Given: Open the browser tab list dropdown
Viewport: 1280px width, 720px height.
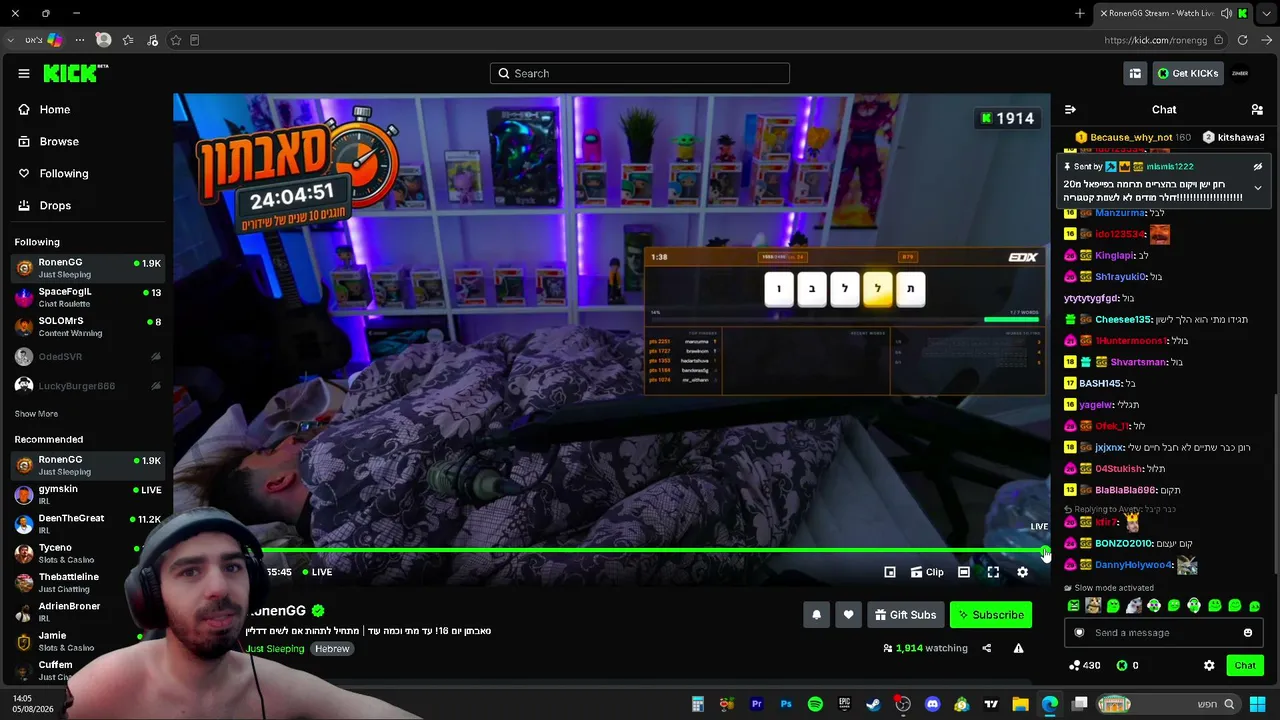Looking at the screenshot, I should tap(1267, 13).
